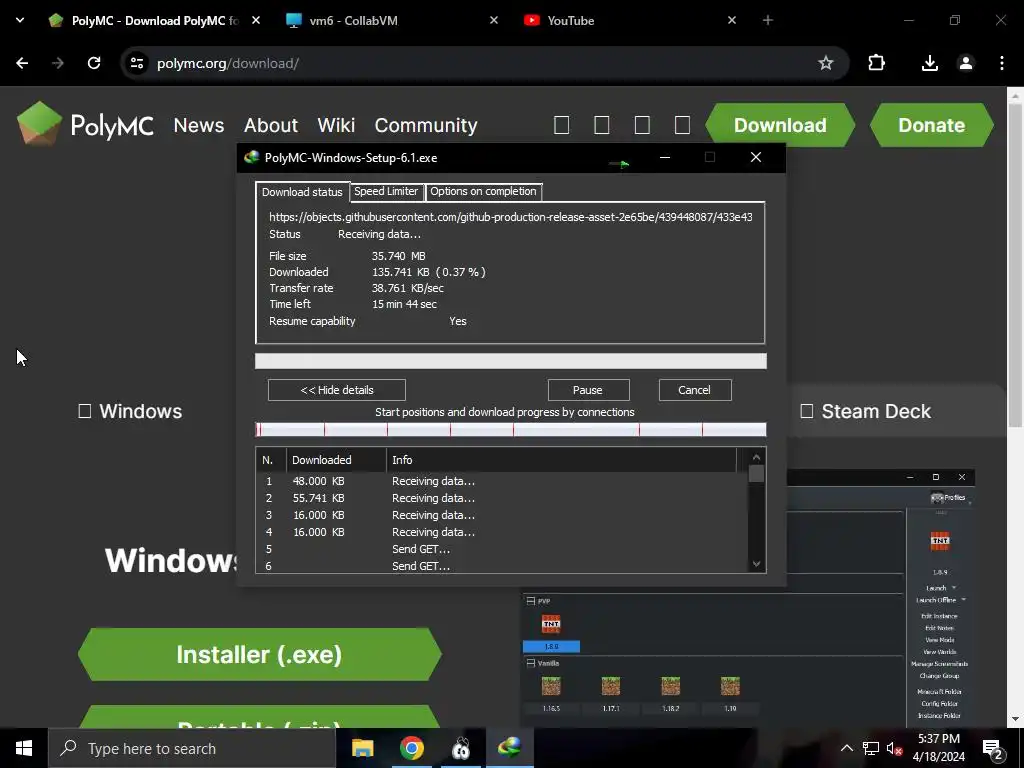Screen dimensions: 1024x768
Task: Click the Info column header
Action: [x=562, y=460]
